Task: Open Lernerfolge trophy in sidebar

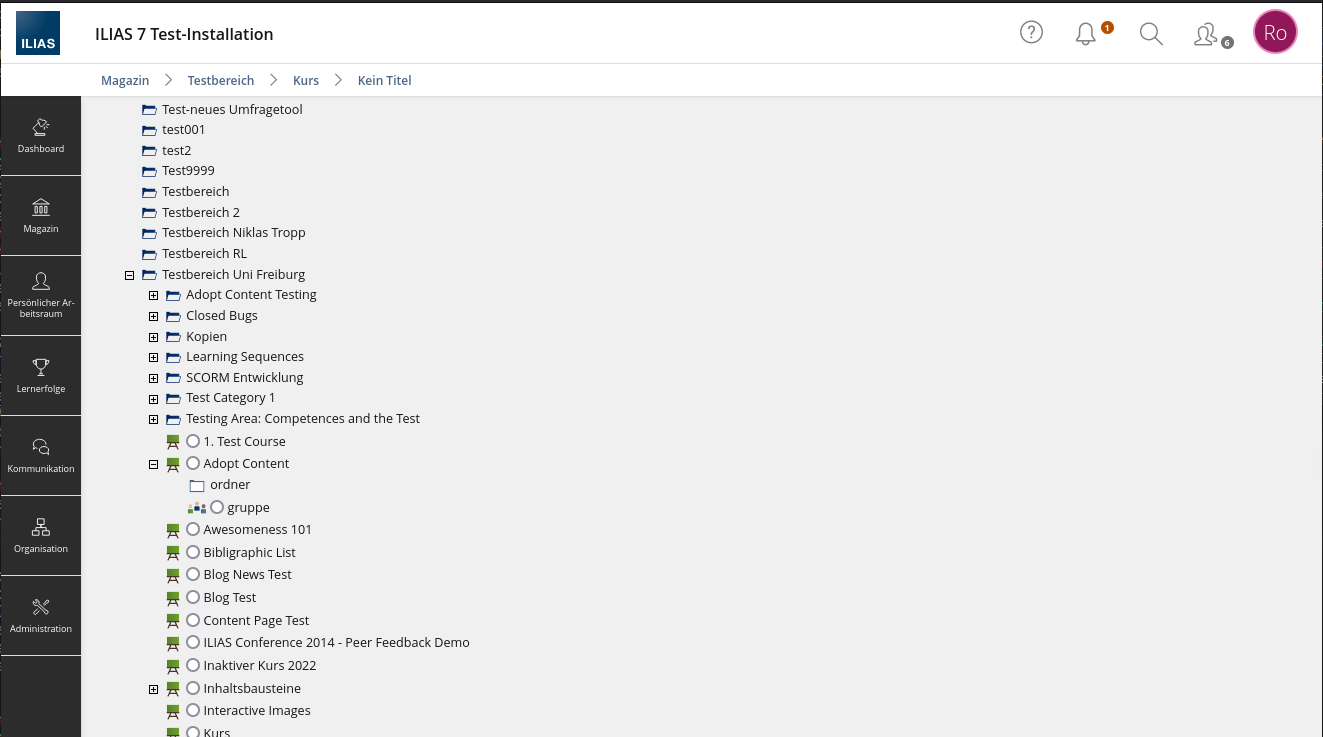Action: (41, 376)
